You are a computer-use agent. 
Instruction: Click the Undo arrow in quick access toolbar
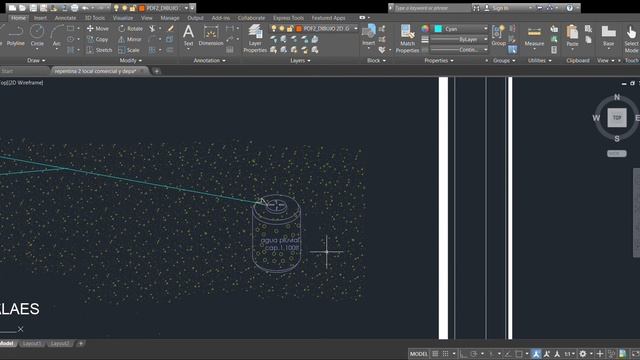click(85, 8)
